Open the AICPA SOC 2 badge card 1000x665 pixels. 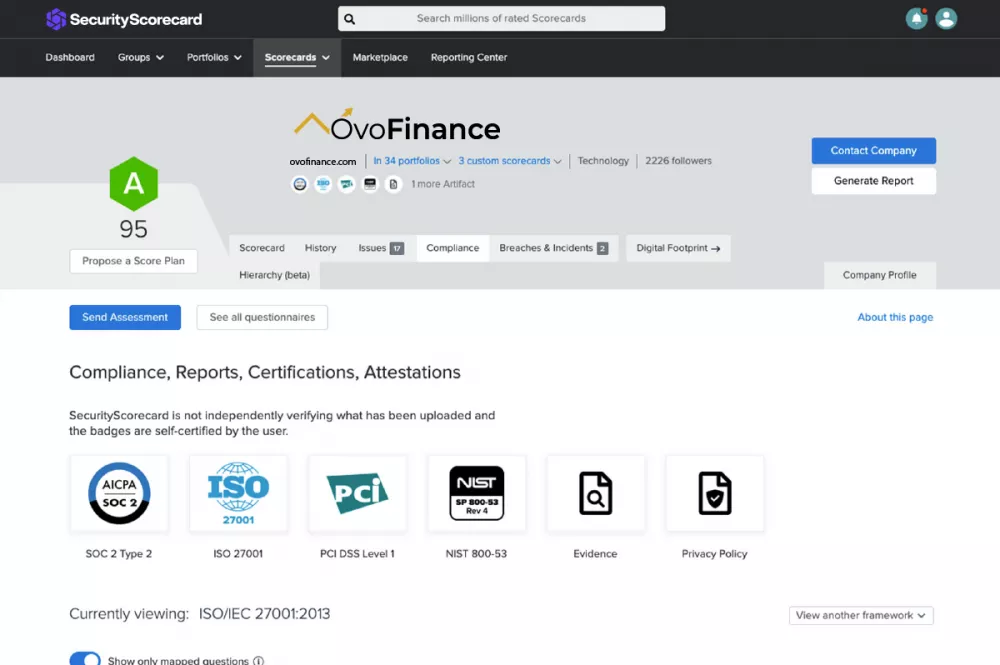tap(119, 493)
